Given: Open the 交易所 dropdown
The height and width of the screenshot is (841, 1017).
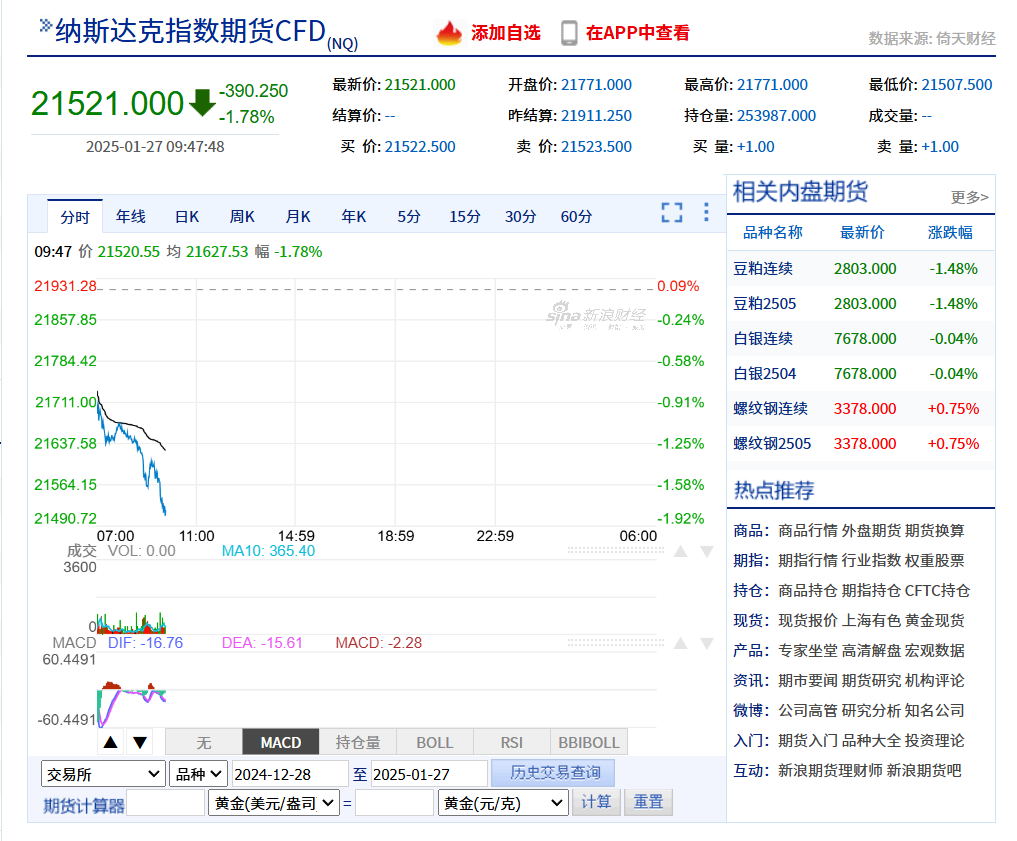Looking at the screenshot, I should click(x=103, y=774).
